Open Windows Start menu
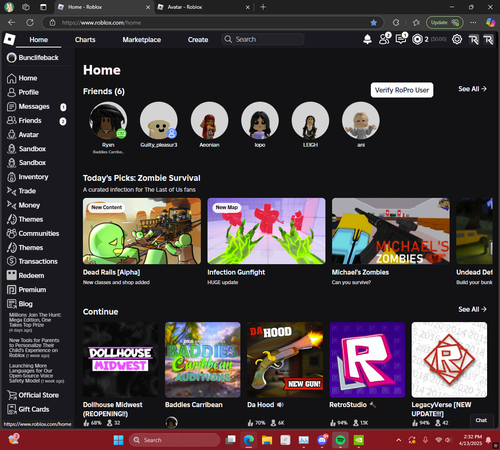This screenshot has height=450, width=500. (118, 440)
